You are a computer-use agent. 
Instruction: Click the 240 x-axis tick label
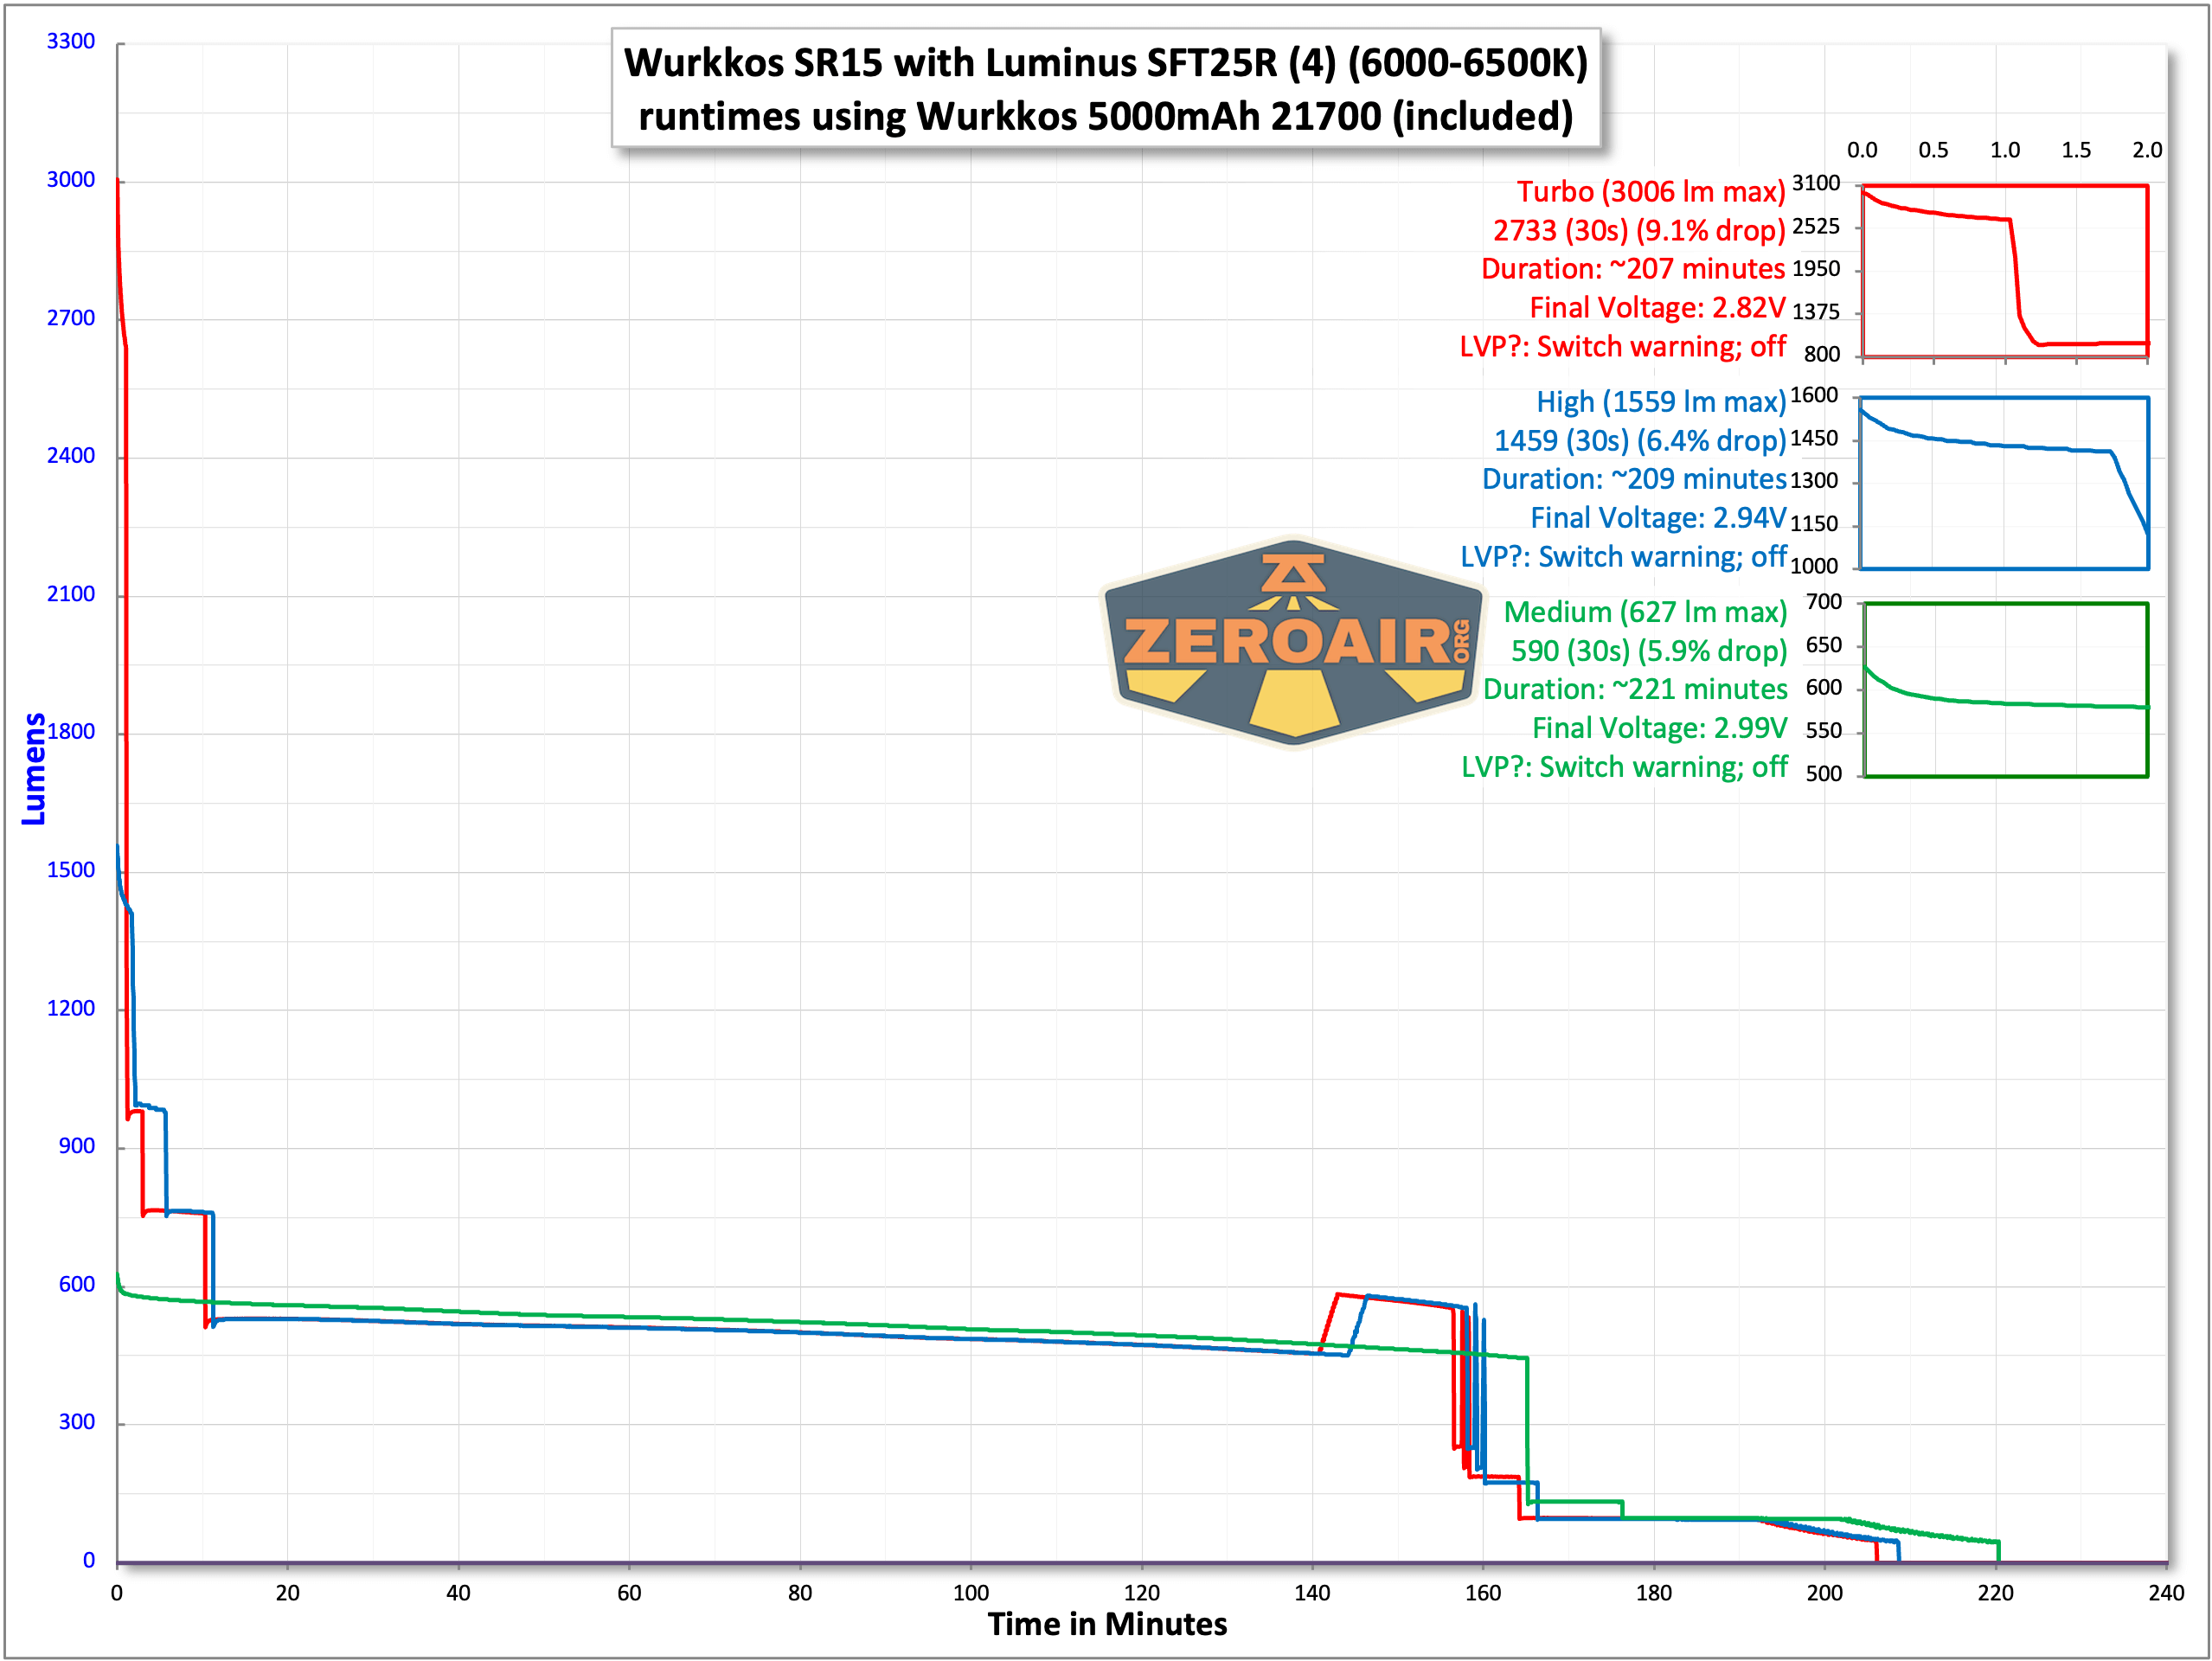[2166, 1593]
